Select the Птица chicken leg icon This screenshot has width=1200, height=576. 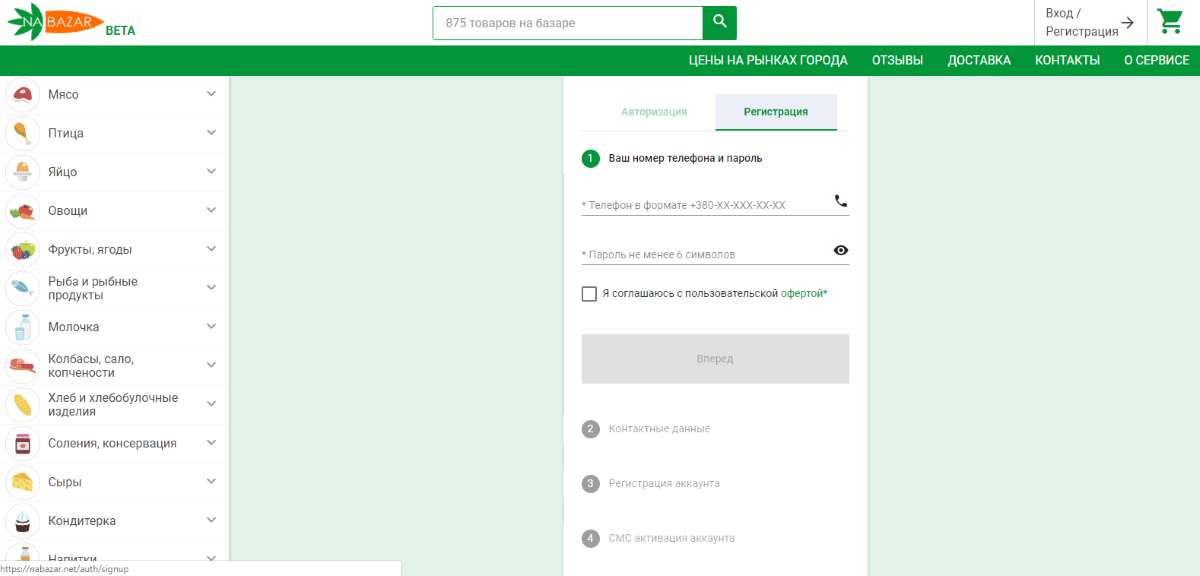tap(22, 133)
